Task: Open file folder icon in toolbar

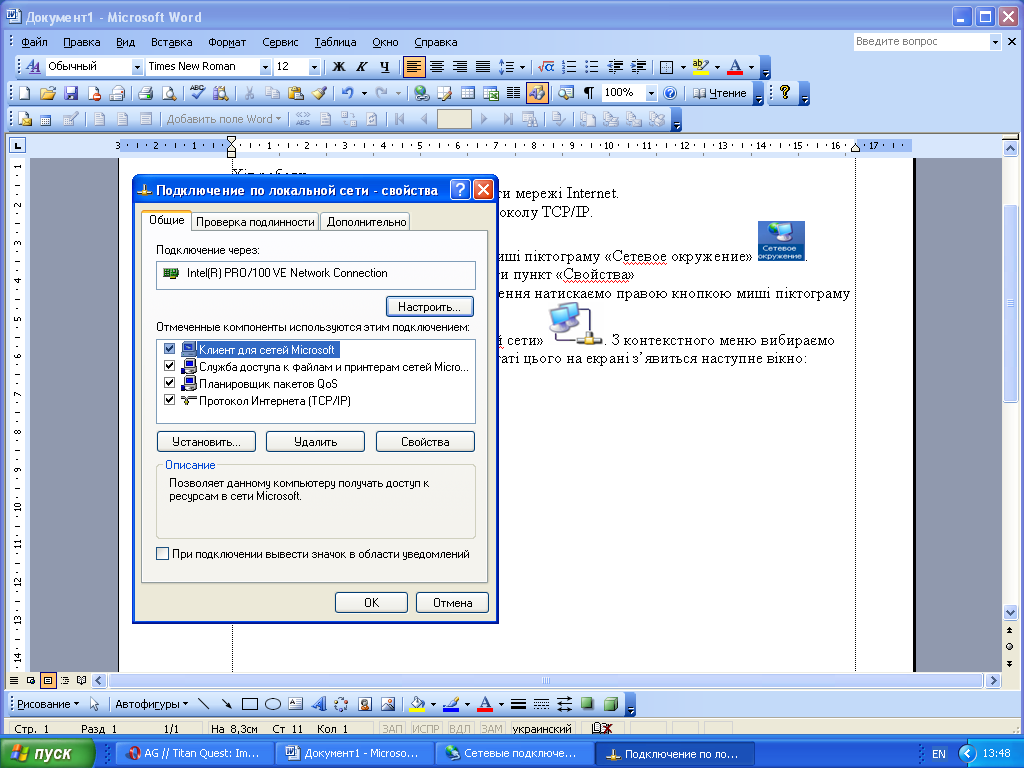Action: point(48,93)
